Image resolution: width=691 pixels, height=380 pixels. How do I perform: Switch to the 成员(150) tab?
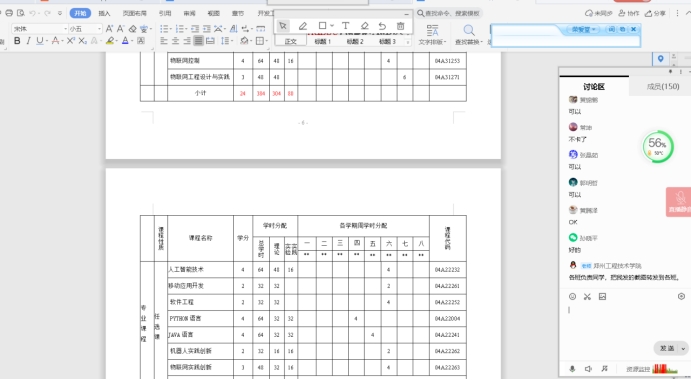pos(663,86)
